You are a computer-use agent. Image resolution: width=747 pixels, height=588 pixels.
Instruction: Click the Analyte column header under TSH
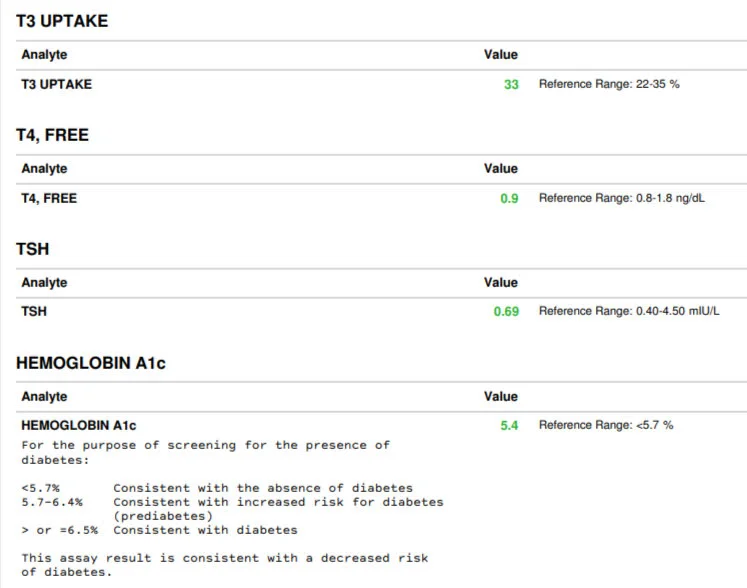44,283
